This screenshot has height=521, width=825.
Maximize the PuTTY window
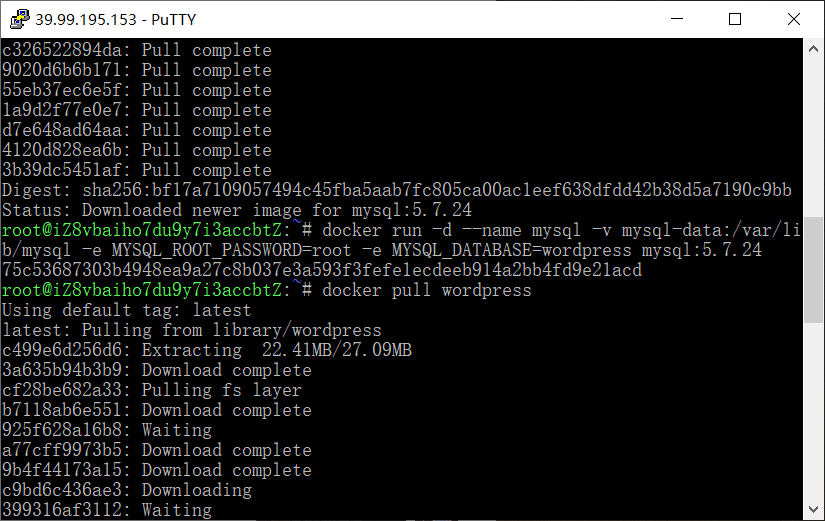[x=735, y=19]
